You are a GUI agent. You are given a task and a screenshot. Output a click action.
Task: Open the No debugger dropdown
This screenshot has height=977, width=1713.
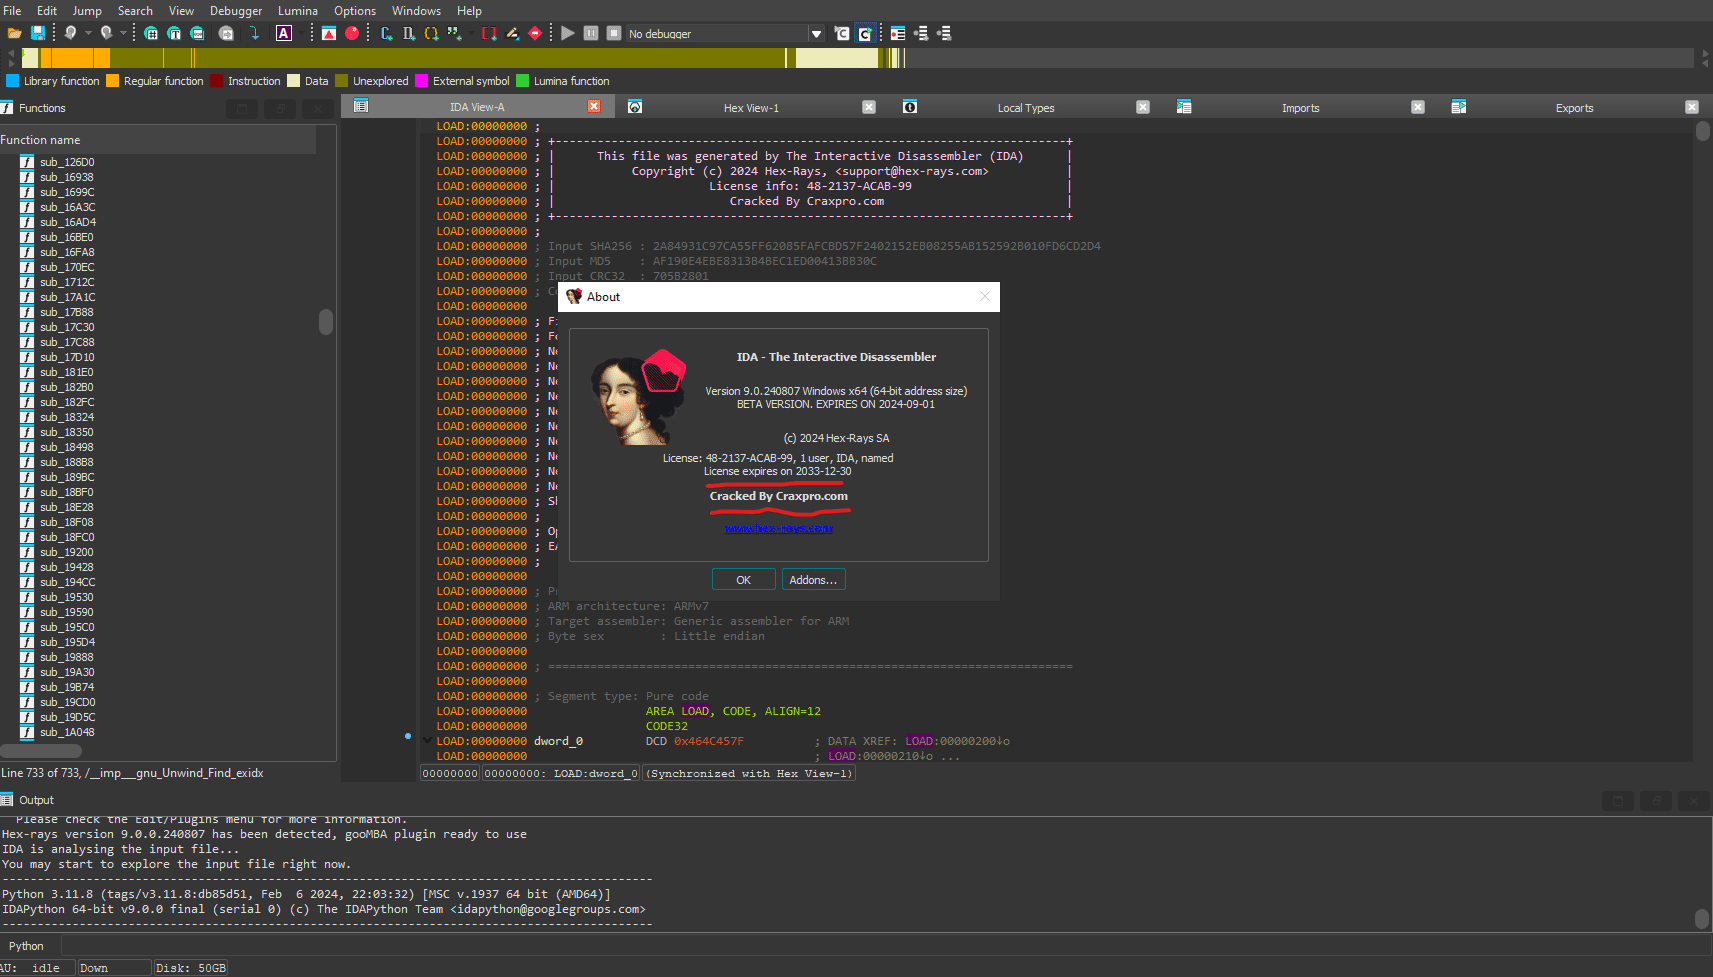[816, 34]
